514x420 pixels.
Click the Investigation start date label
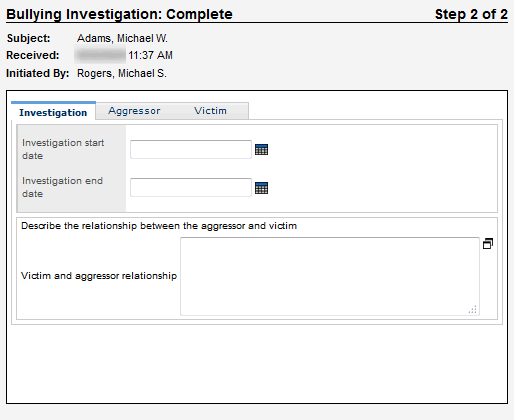pyautogui.click(x=63, y=149)
